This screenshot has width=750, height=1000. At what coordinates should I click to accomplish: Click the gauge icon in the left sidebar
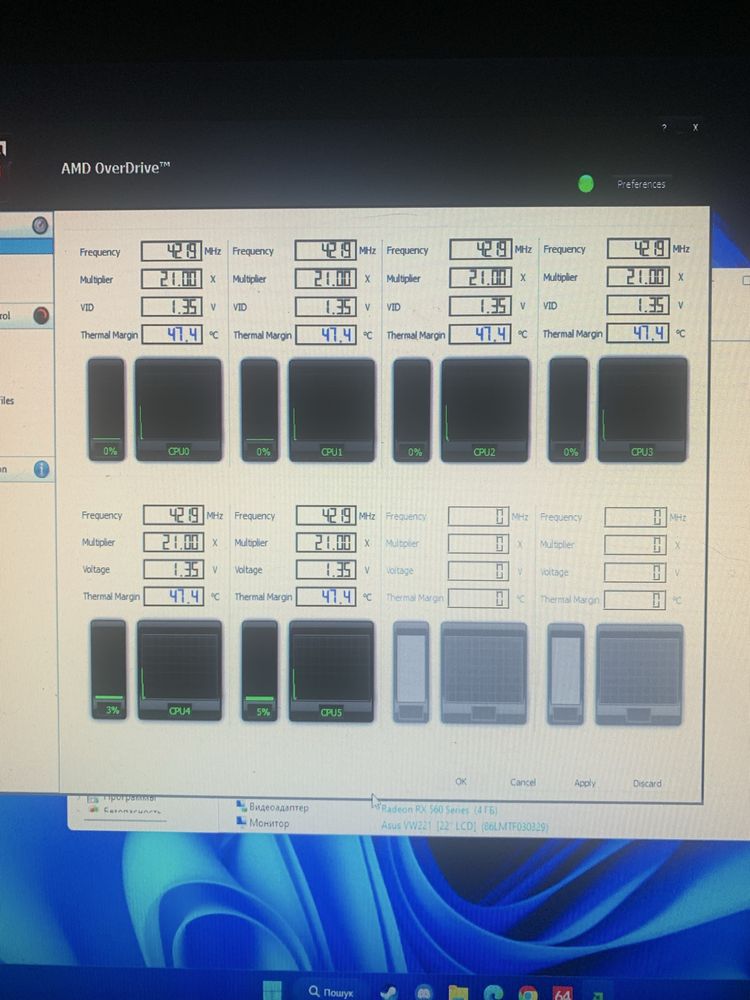point(40,225)
